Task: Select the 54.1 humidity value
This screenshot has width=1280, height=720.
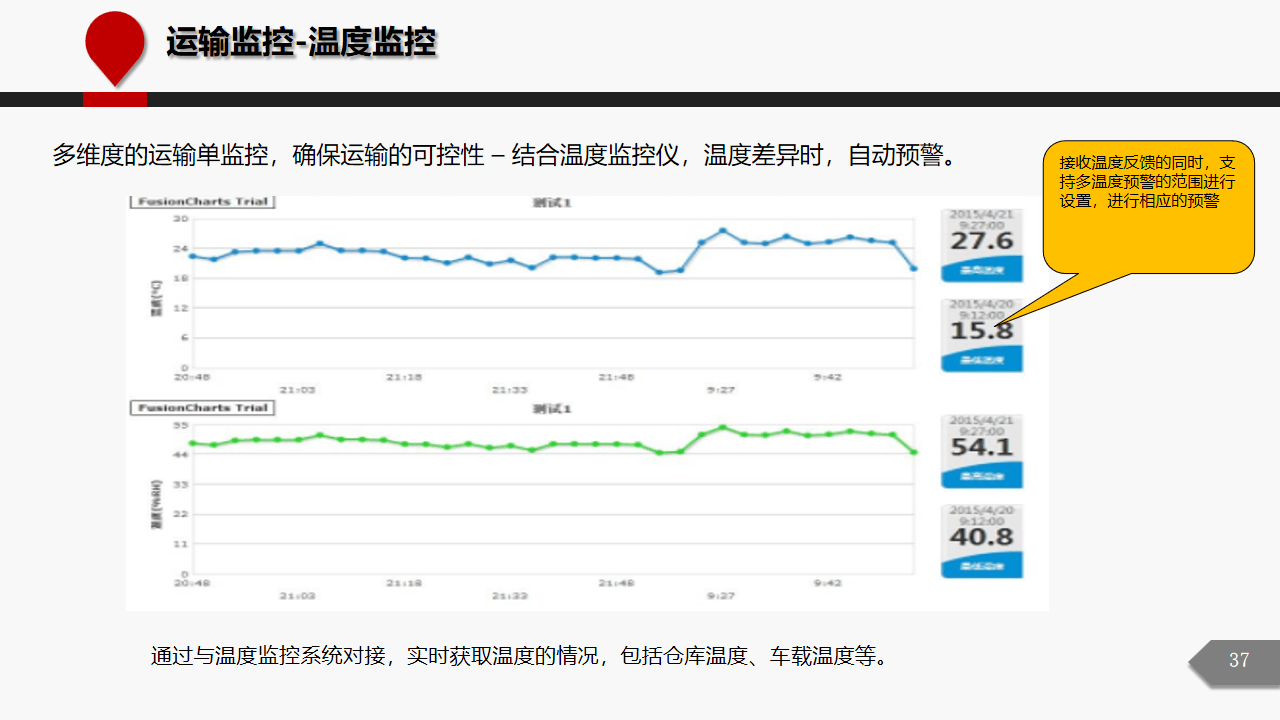Action: click(x=981, y=447)
